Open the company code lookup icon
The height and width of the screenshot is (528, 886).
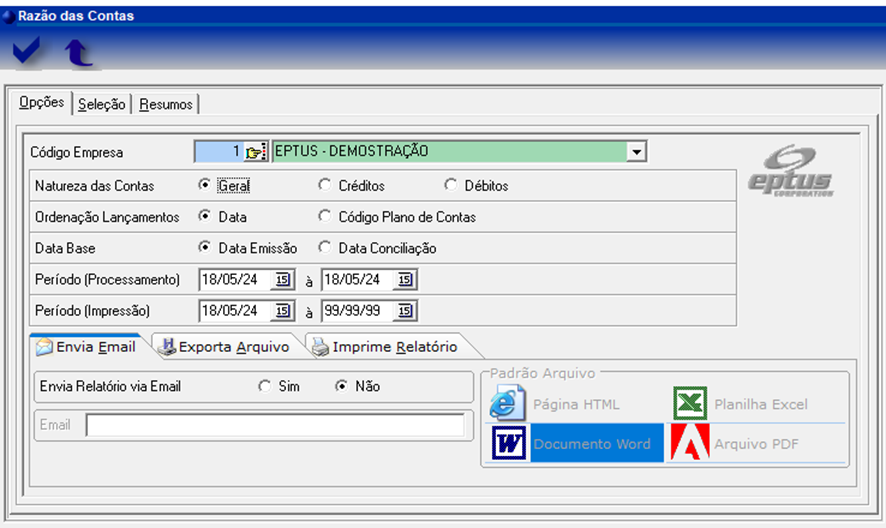click(256, 152)
